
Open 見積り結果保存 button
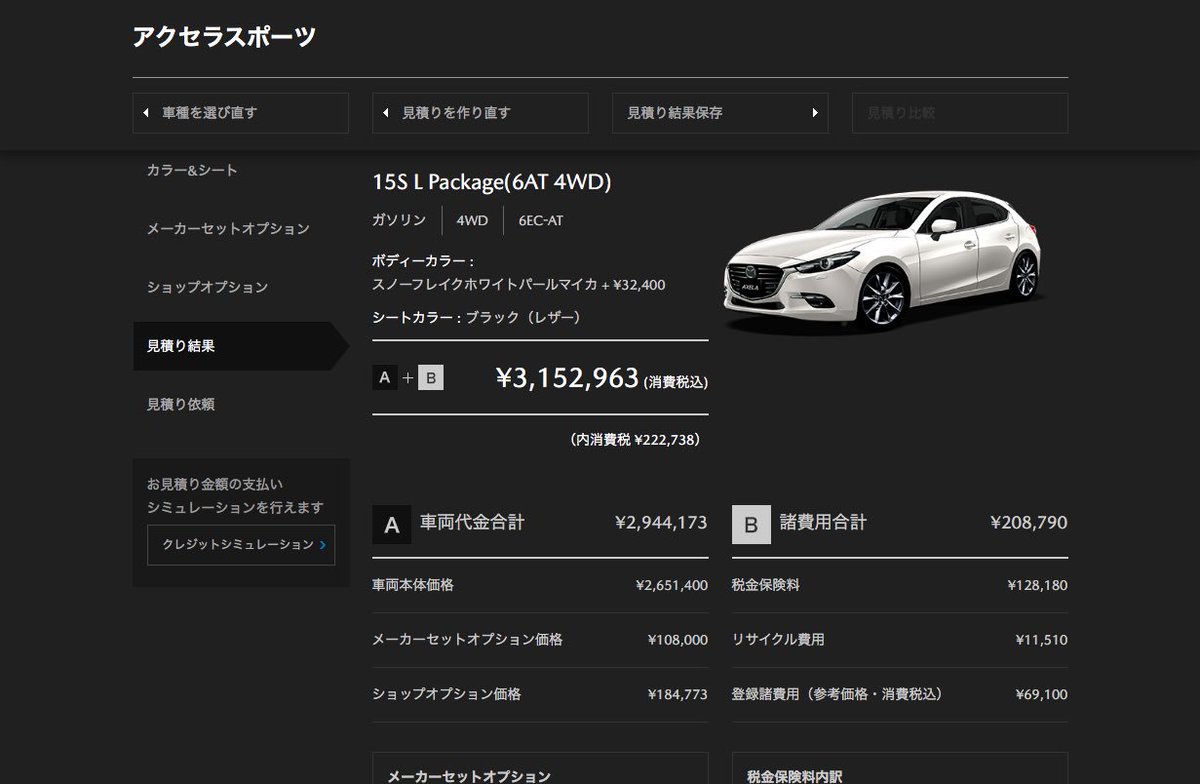coord(720,113)
